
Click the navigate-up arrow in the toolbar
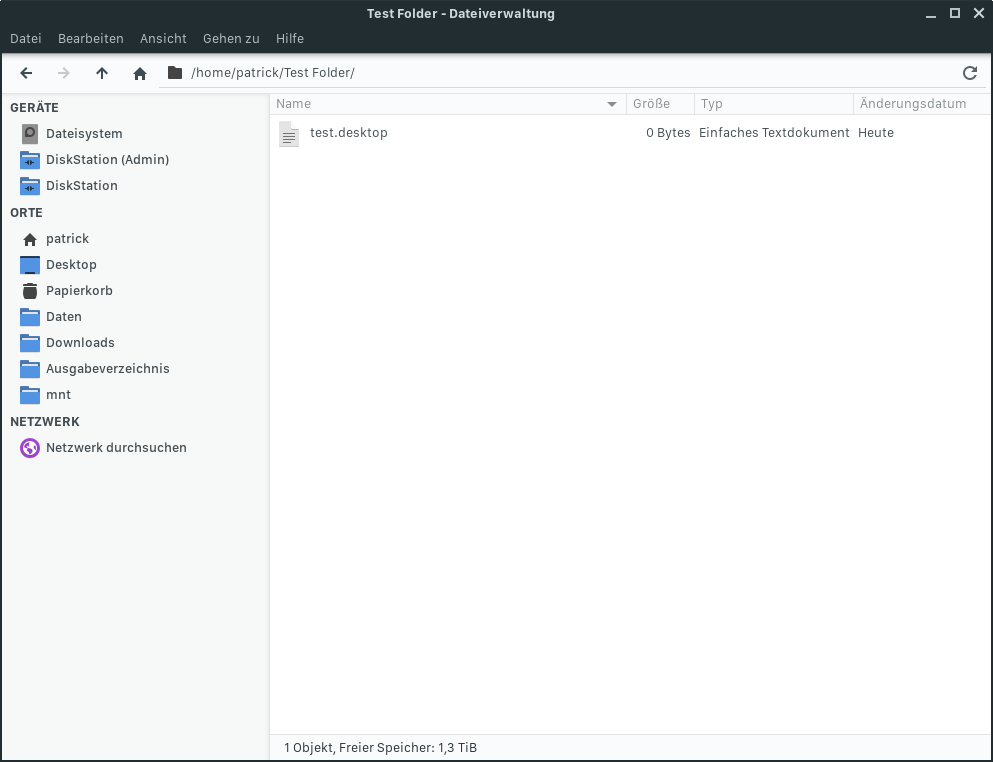coord(101,72)
